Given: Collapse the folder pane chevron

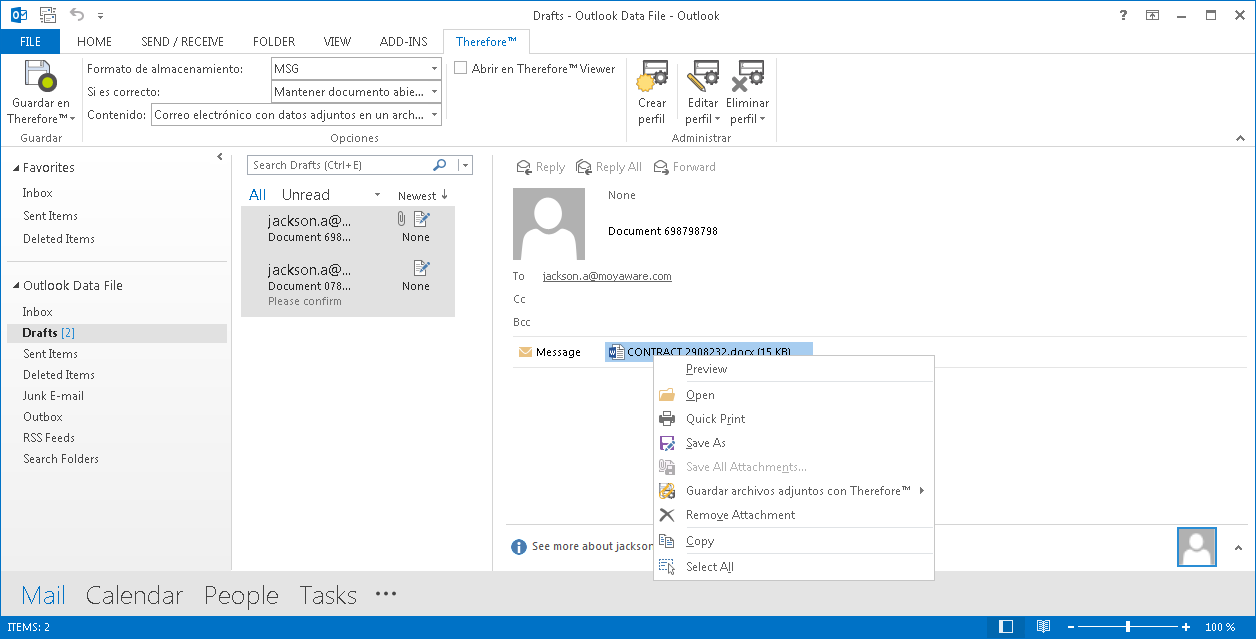Looking at the screenshot, I should (x=220, y=157).
